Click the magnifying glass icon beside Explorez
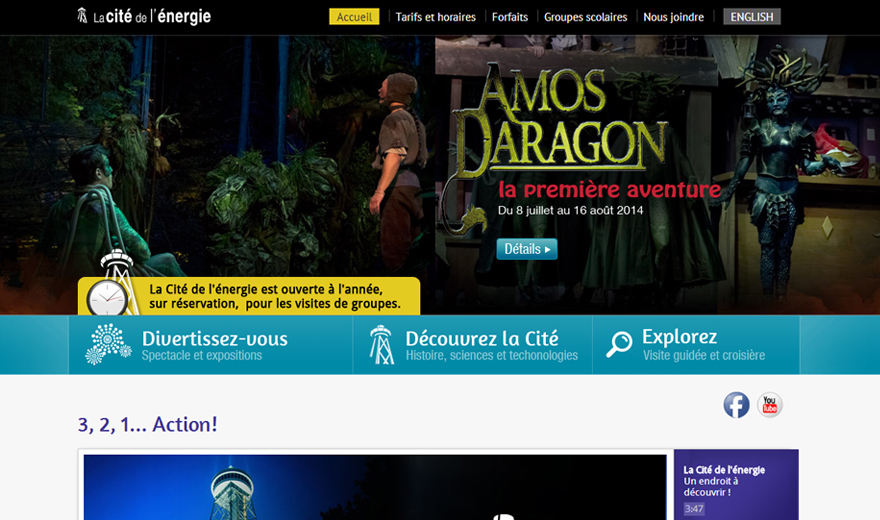Screen dimensions: 880x520 pos(618,344)
